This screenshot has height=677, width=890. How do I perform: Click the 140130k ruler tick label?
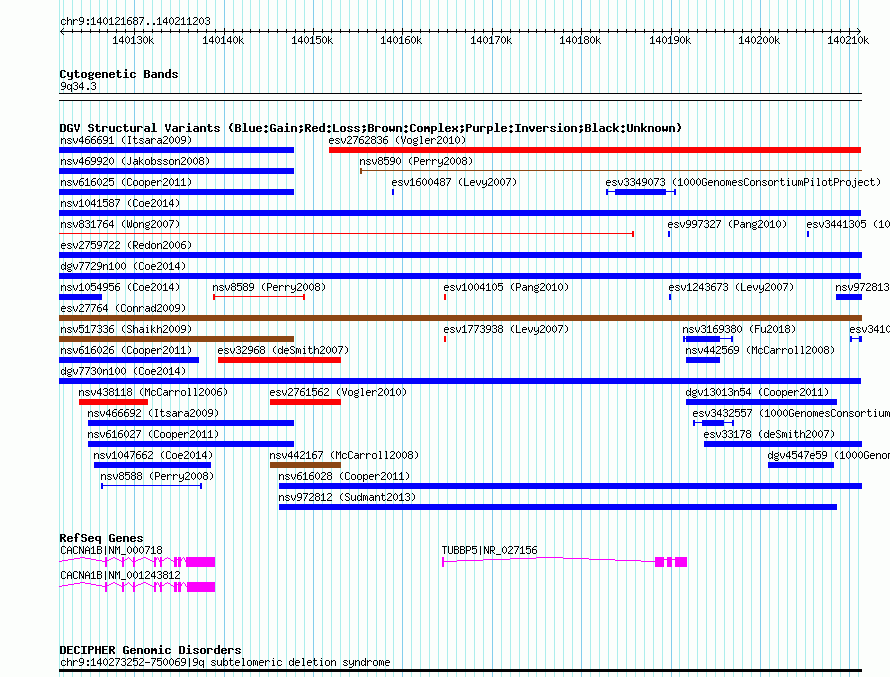click(x=133, y=40)
